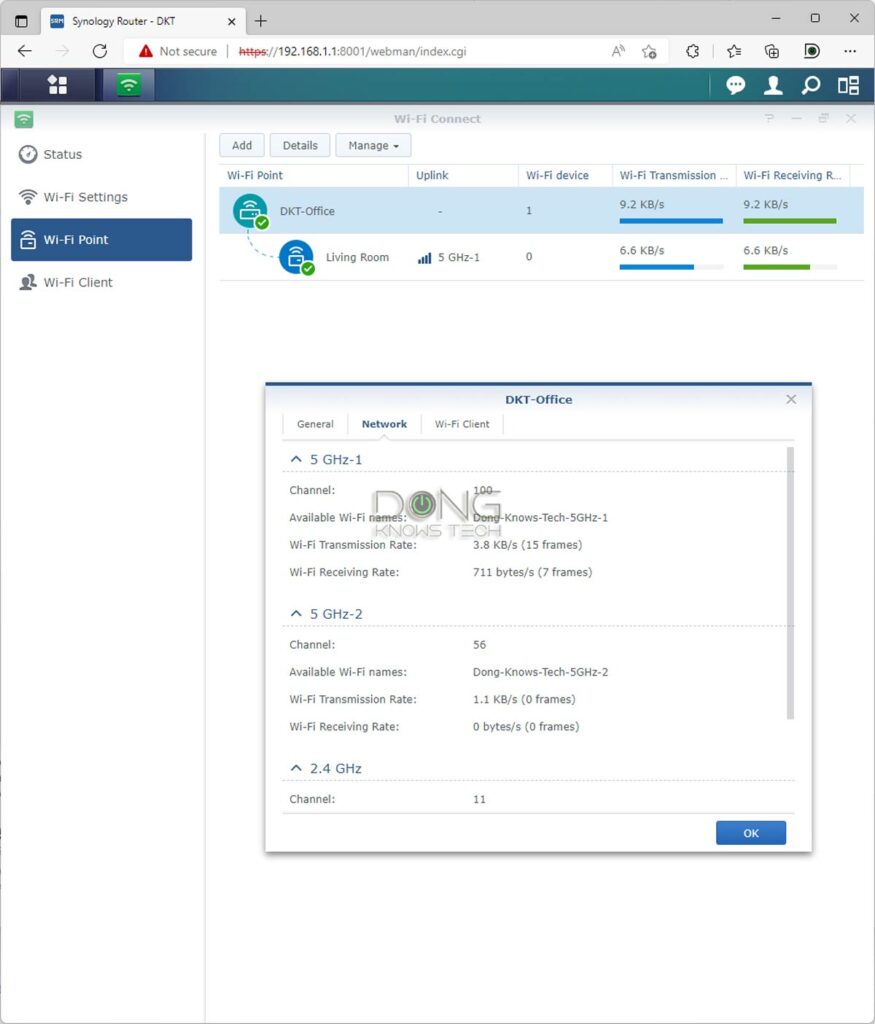Click the DKT-Office receiving rate bar
Image resolution: width=875 pixels, height=1024 pixels.
pyautogui.click(x=789, y=221)
